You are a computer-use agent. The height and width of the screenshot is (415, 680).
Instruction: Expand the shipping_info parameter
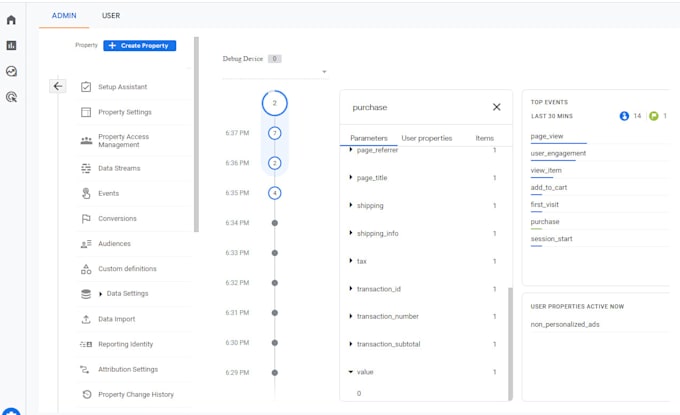[350, 233]
